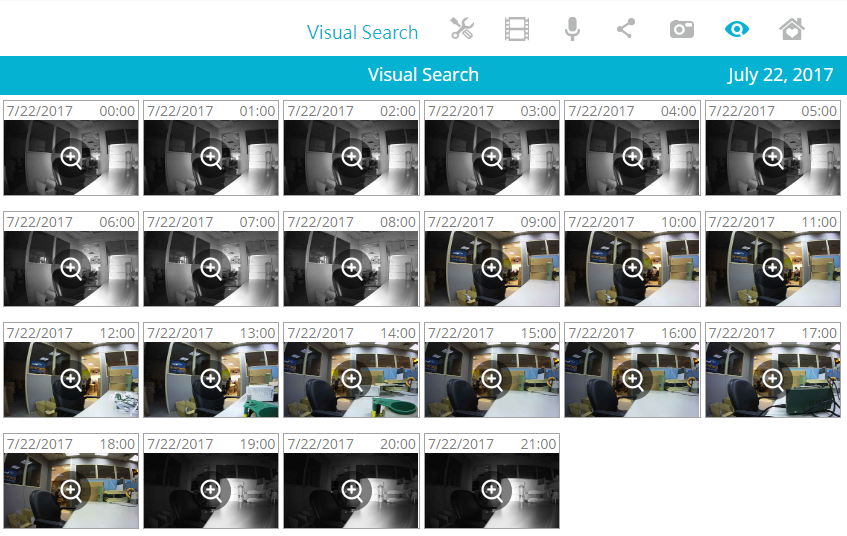The image size is (847, 536).
Task: Zoom into the 20:00 thumbnail magnifier
Action: 352,491
